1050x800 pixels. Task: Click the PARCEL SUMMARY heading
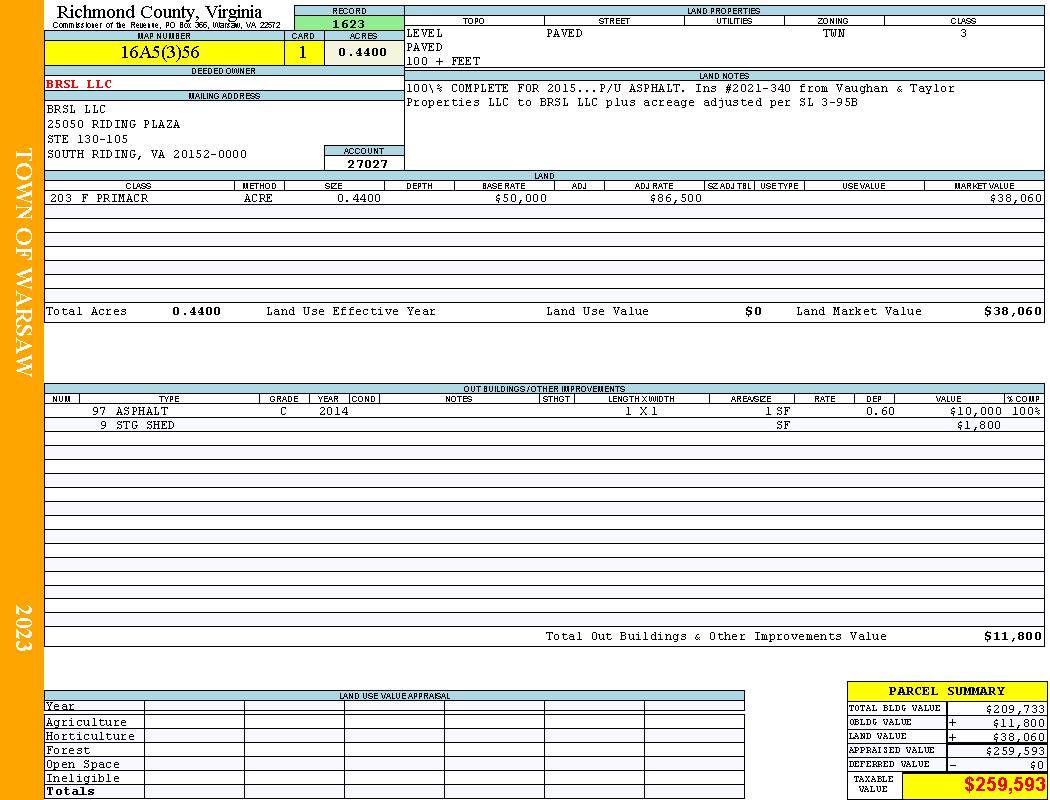946,691
